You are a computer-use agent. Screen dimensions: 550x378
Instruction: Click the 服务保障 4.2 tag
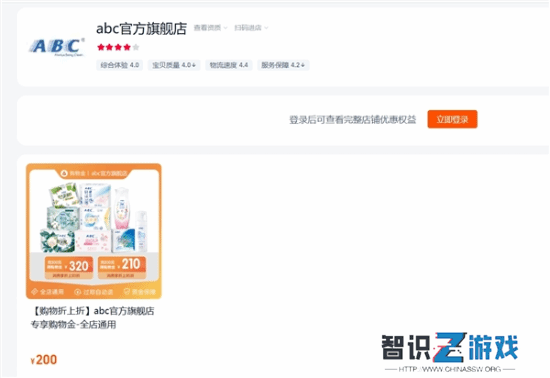[x=283, y=65]
